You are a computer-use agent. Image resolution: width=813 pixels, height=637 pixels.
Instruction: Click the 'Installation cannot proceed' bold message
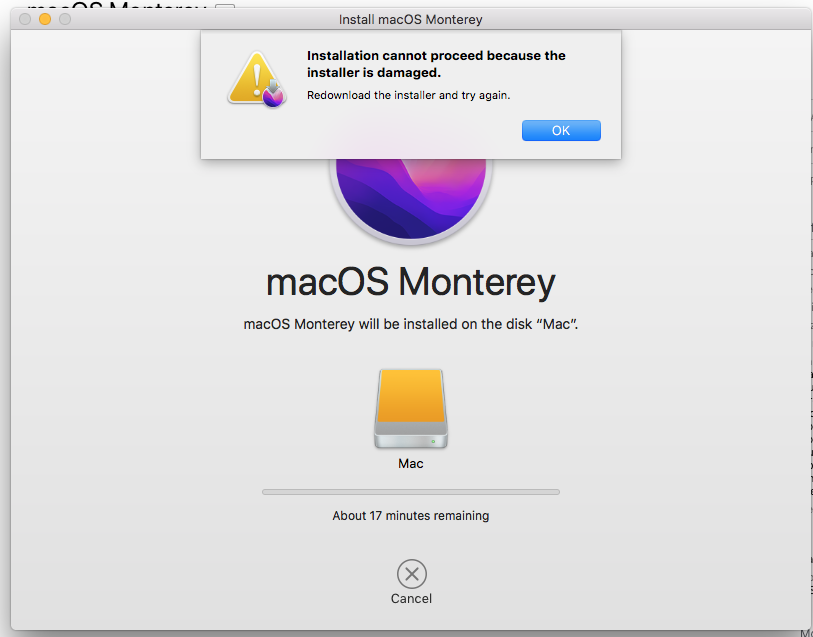tap(436, 64)
